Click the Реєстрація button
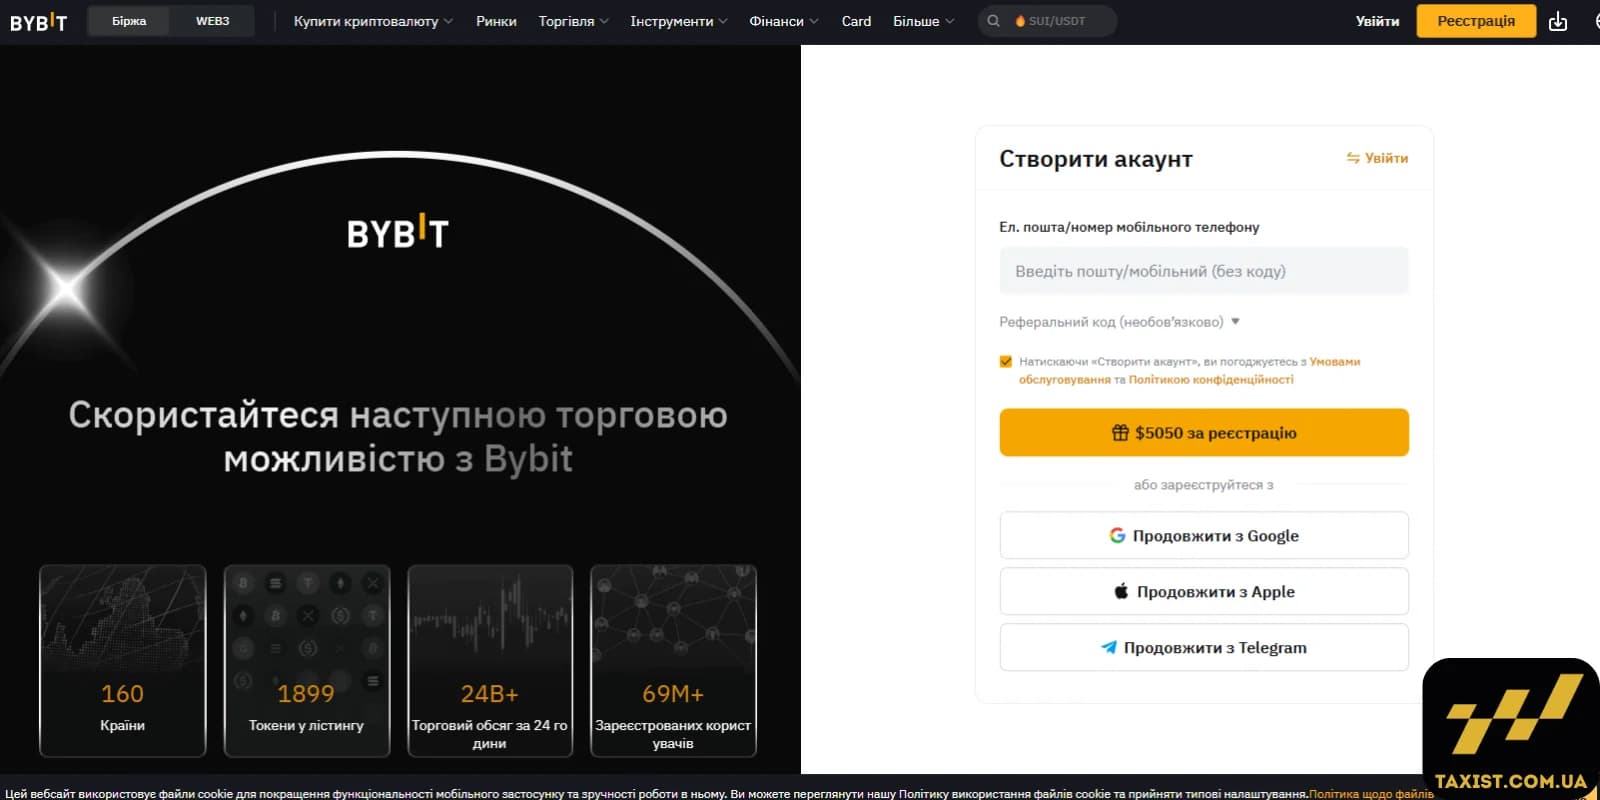This screenshot has width=1600, height=800. pyautogui.click(x=1476, y=21)
